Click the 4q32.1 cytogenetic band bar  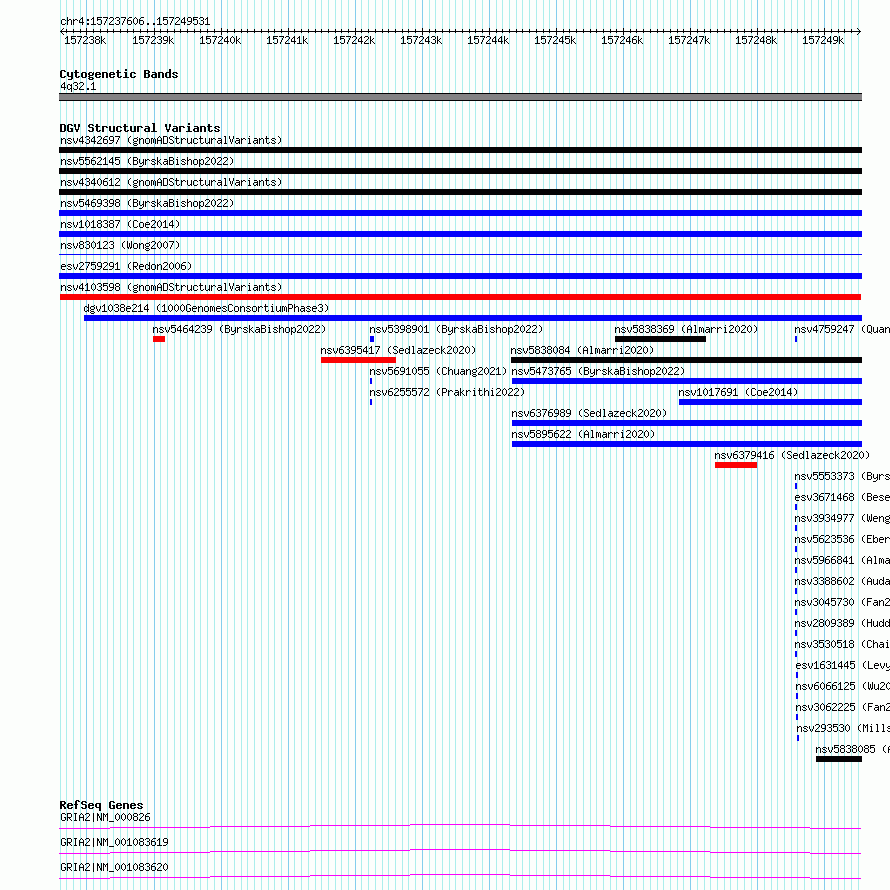(460, 97)
